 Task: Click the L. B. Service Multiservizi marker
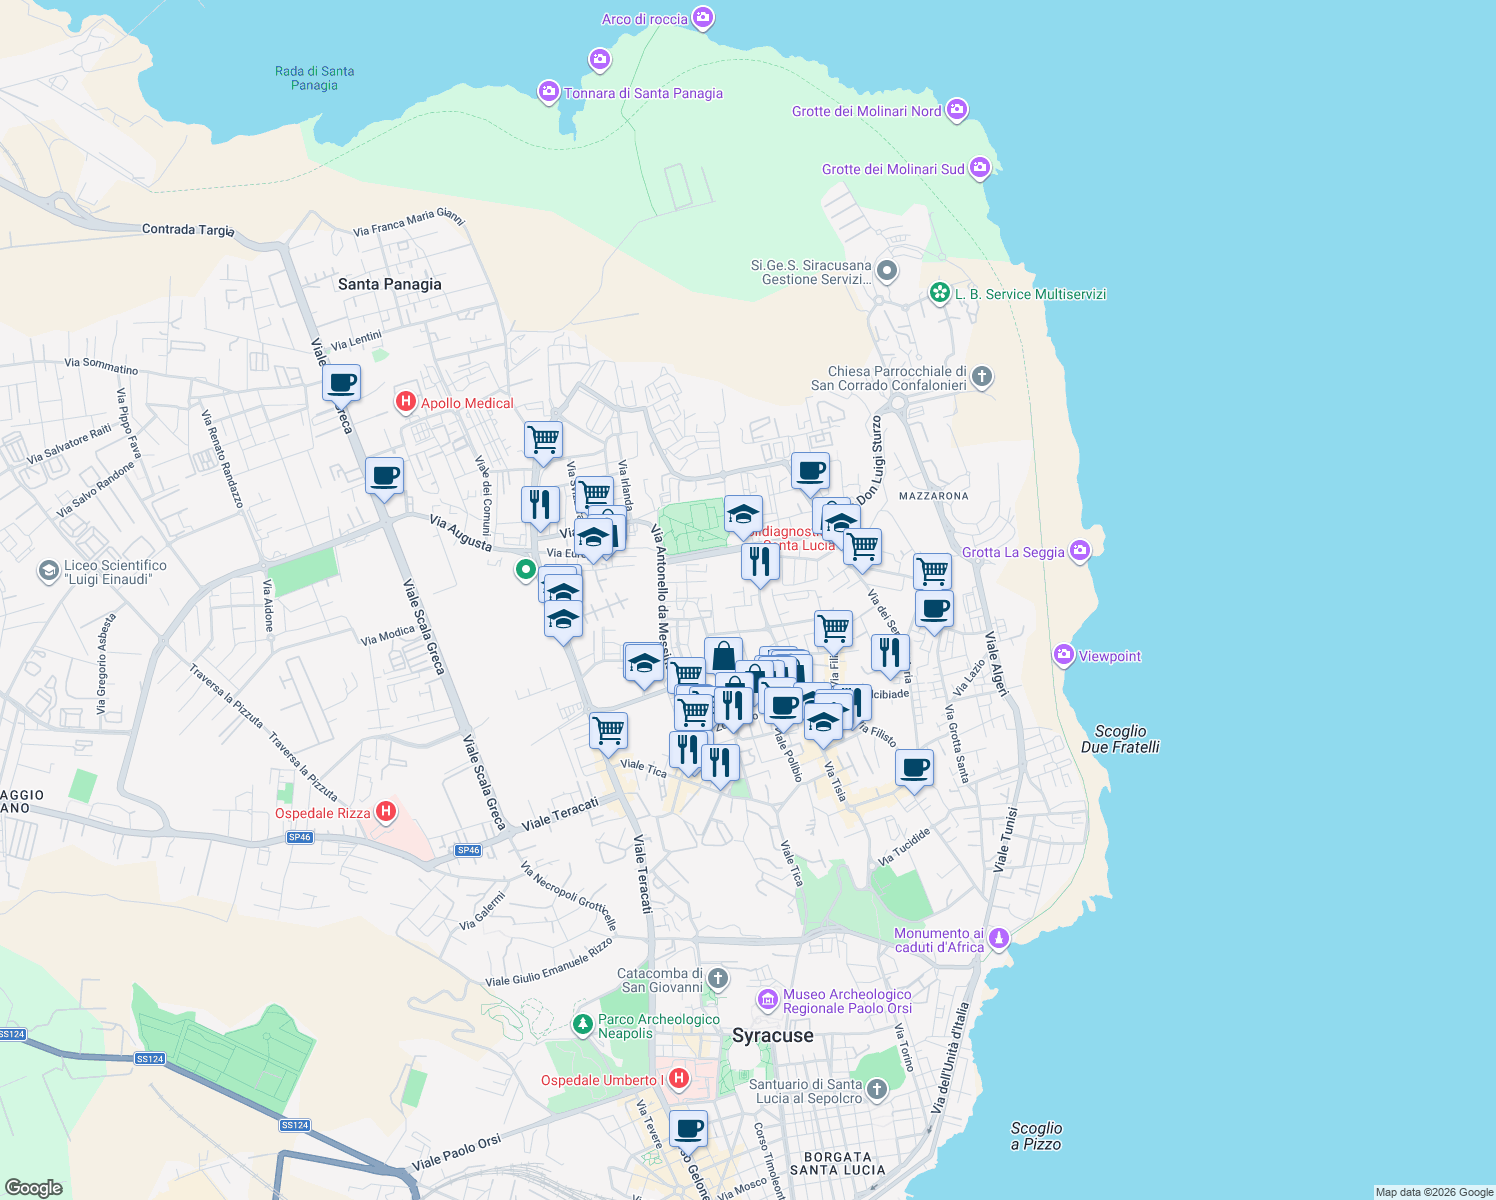pyautogui.click(x=938, y=293)
